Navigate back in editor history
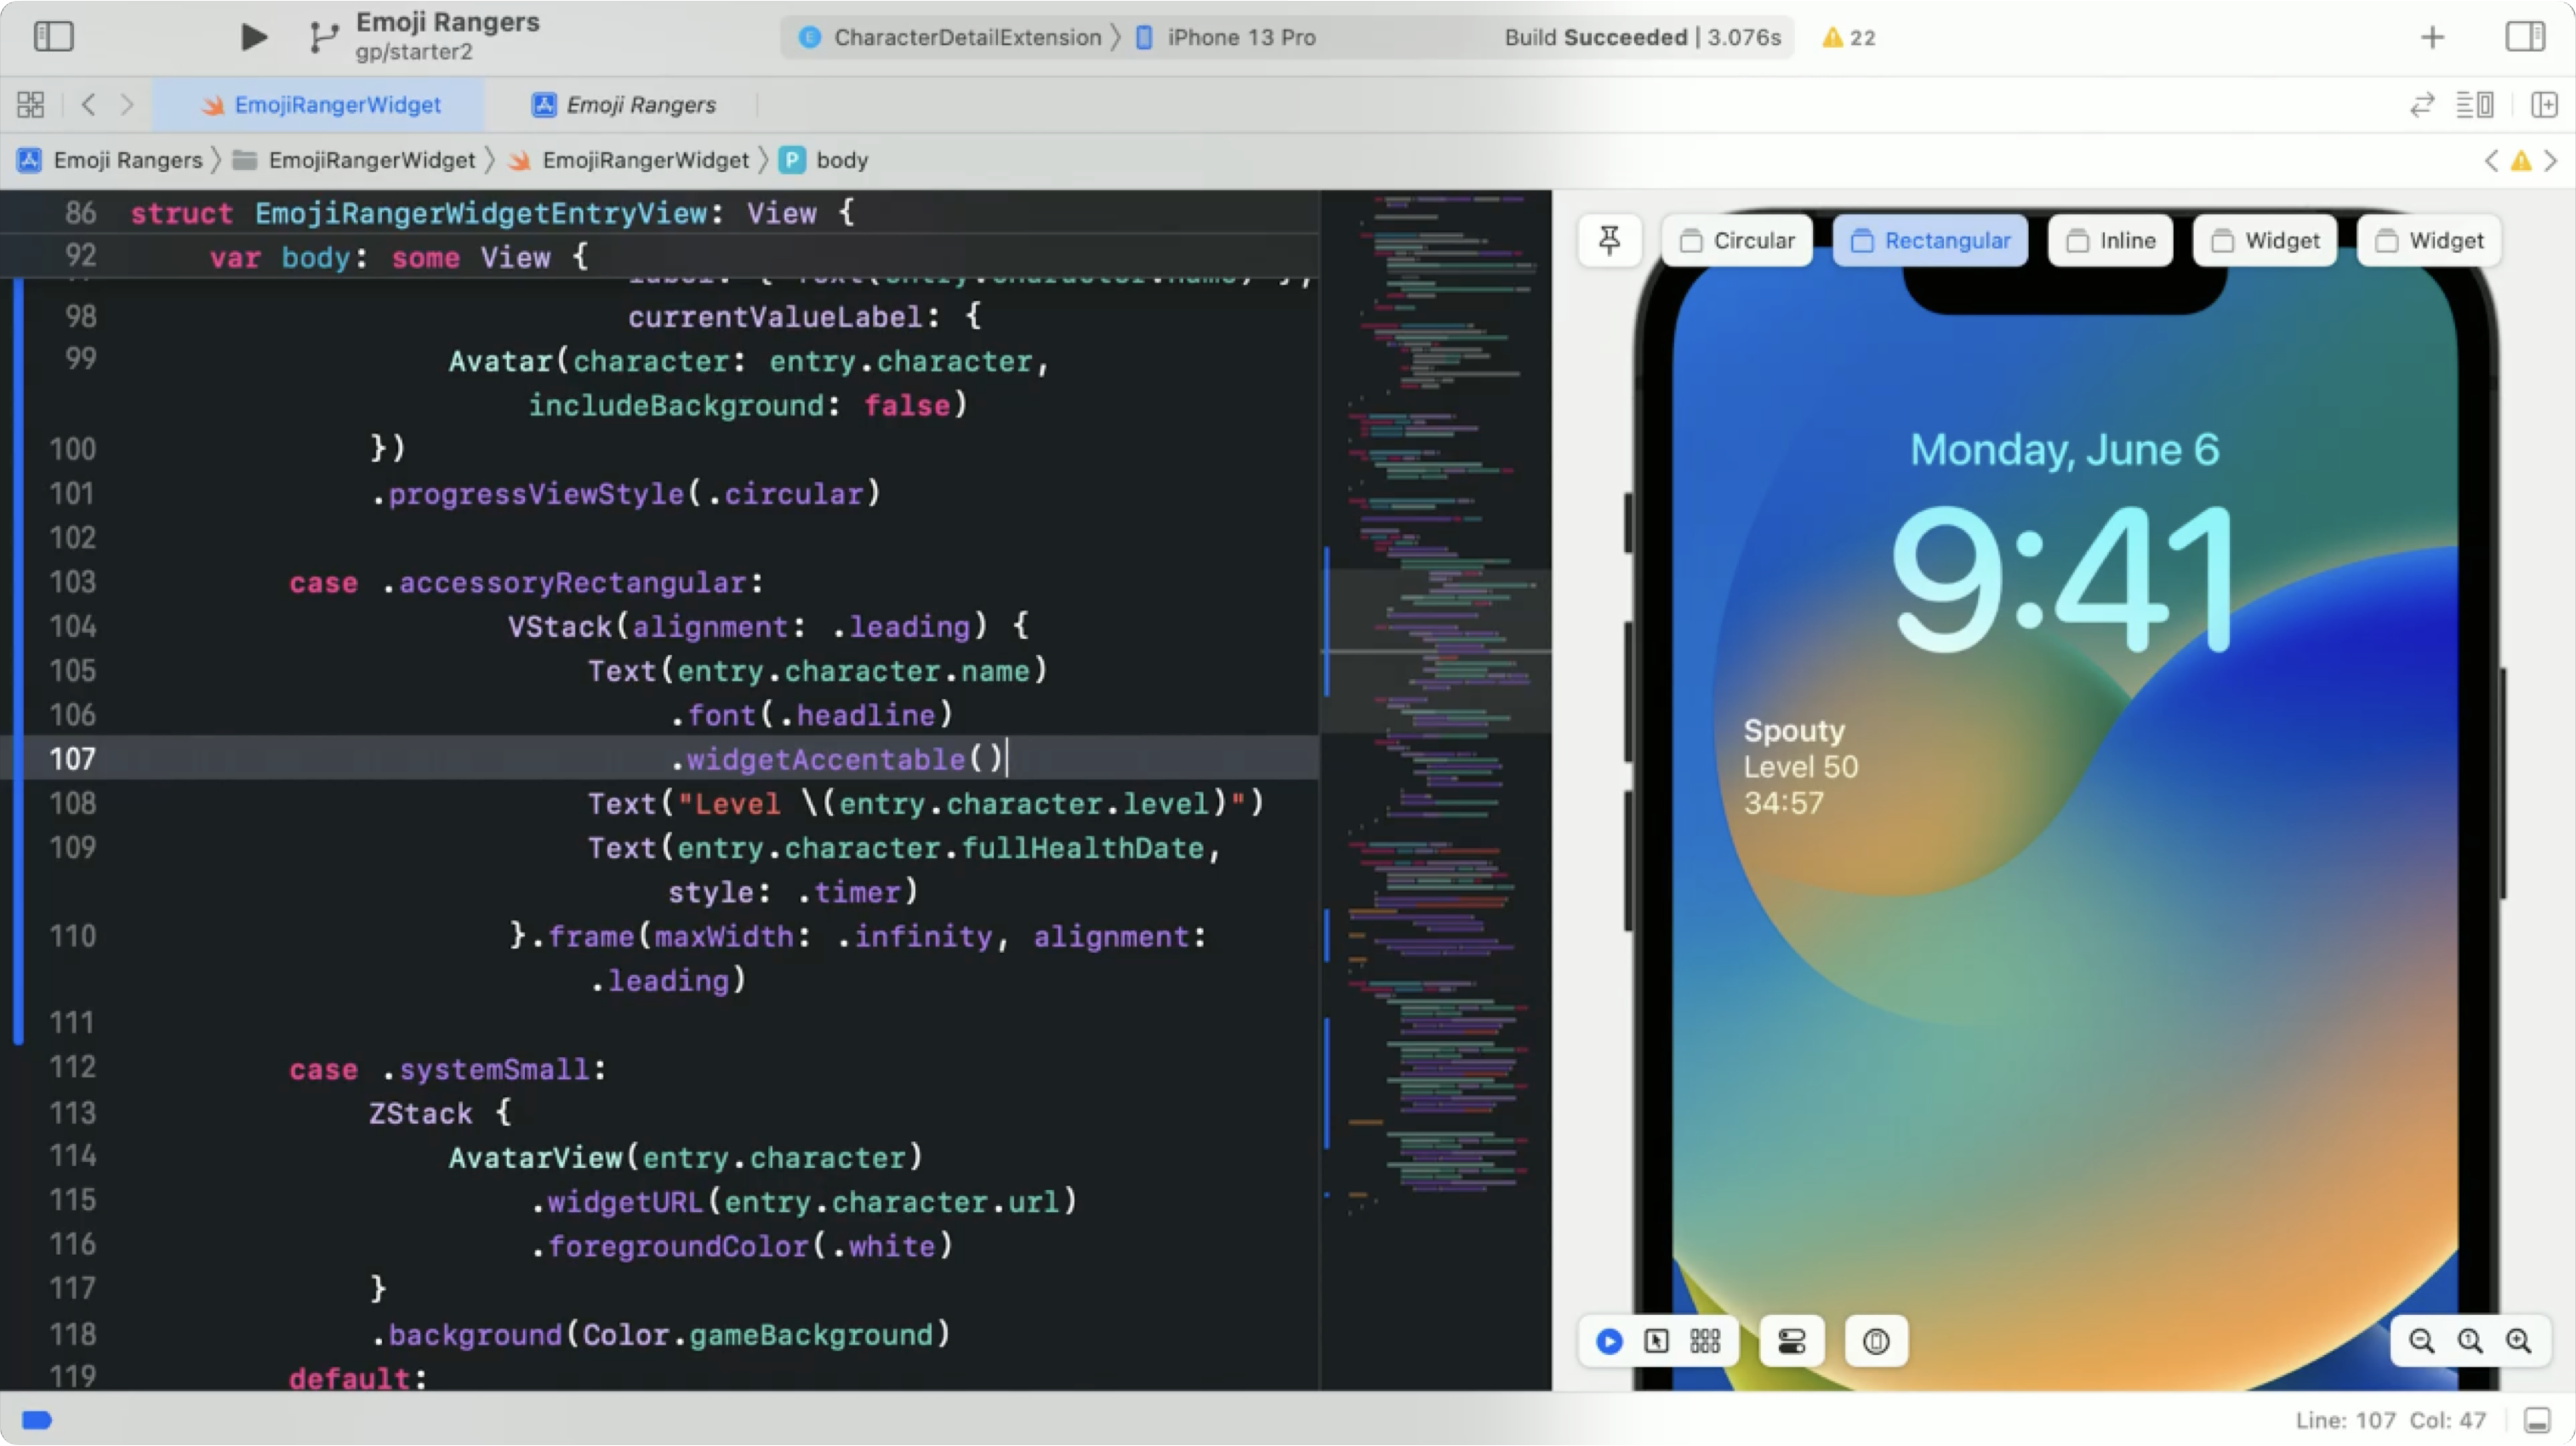Viewport: 2576px width, 1446px height. pos(88,104)
